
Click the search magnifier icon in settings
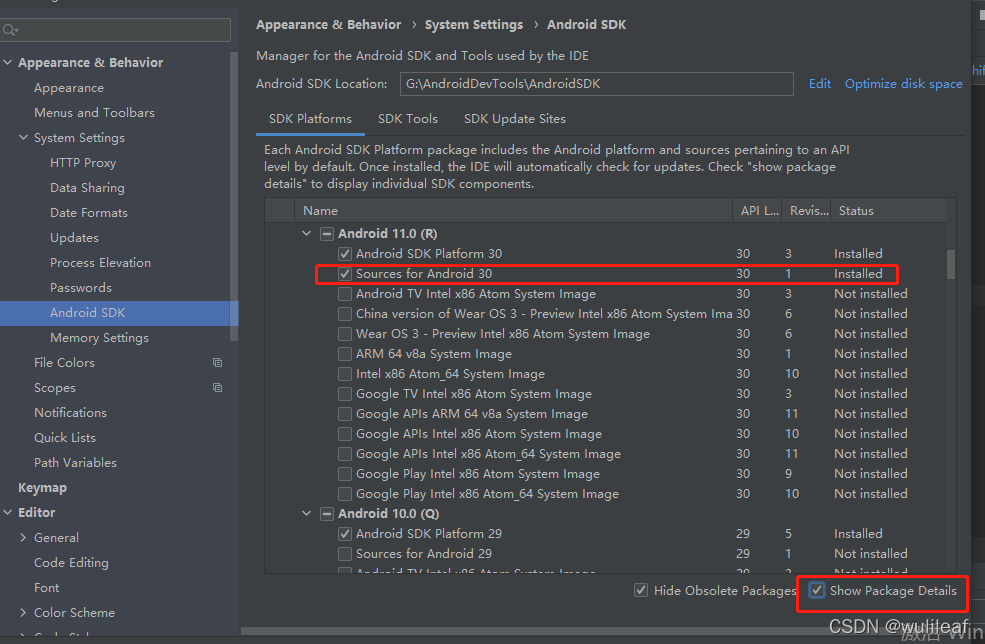pos(10,31)
